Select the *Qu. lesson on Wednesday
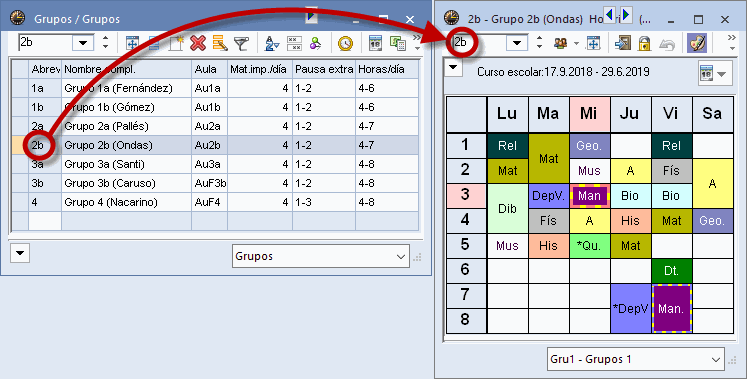The width and height of the screenshot is (747, 379). 589,246
